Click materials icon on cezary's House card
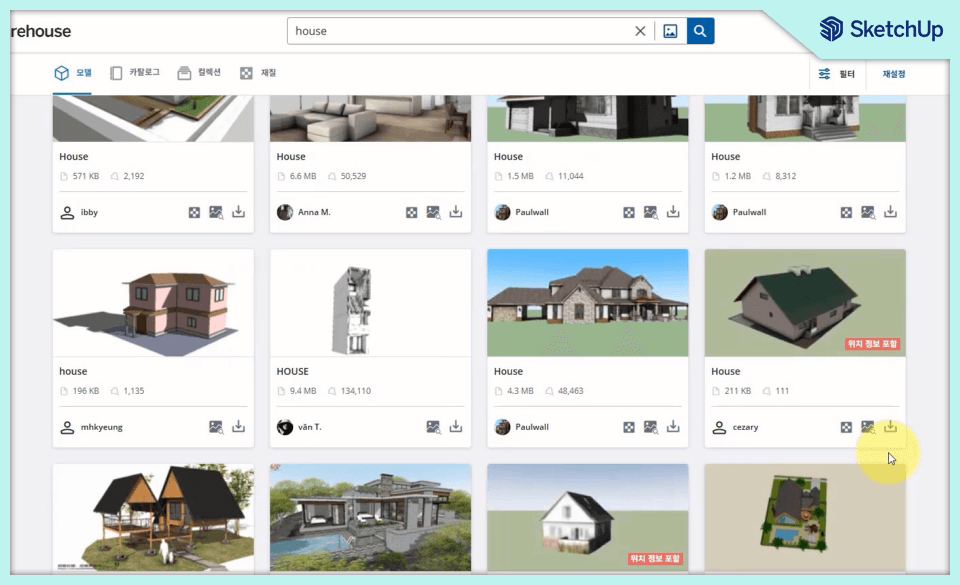 [846, 427]
